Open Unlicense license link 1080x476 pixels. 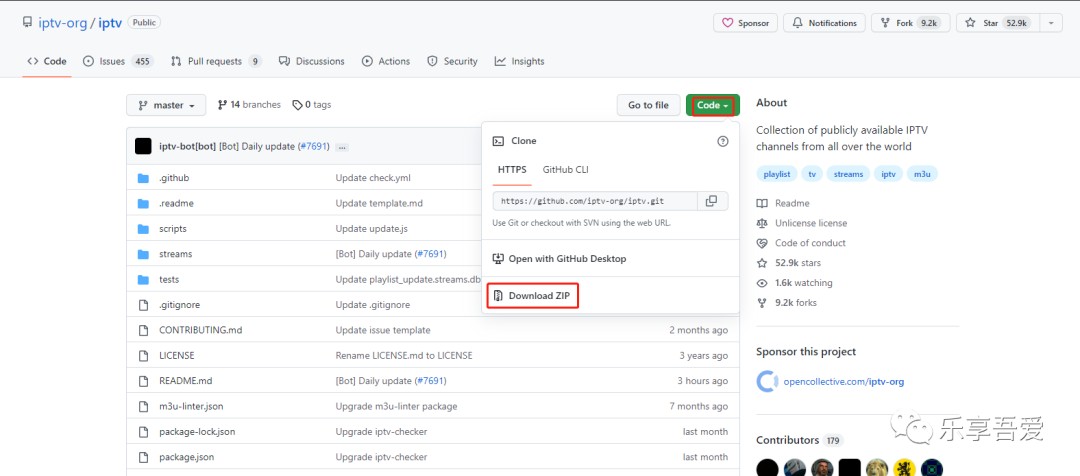click(x=802, y=223)
